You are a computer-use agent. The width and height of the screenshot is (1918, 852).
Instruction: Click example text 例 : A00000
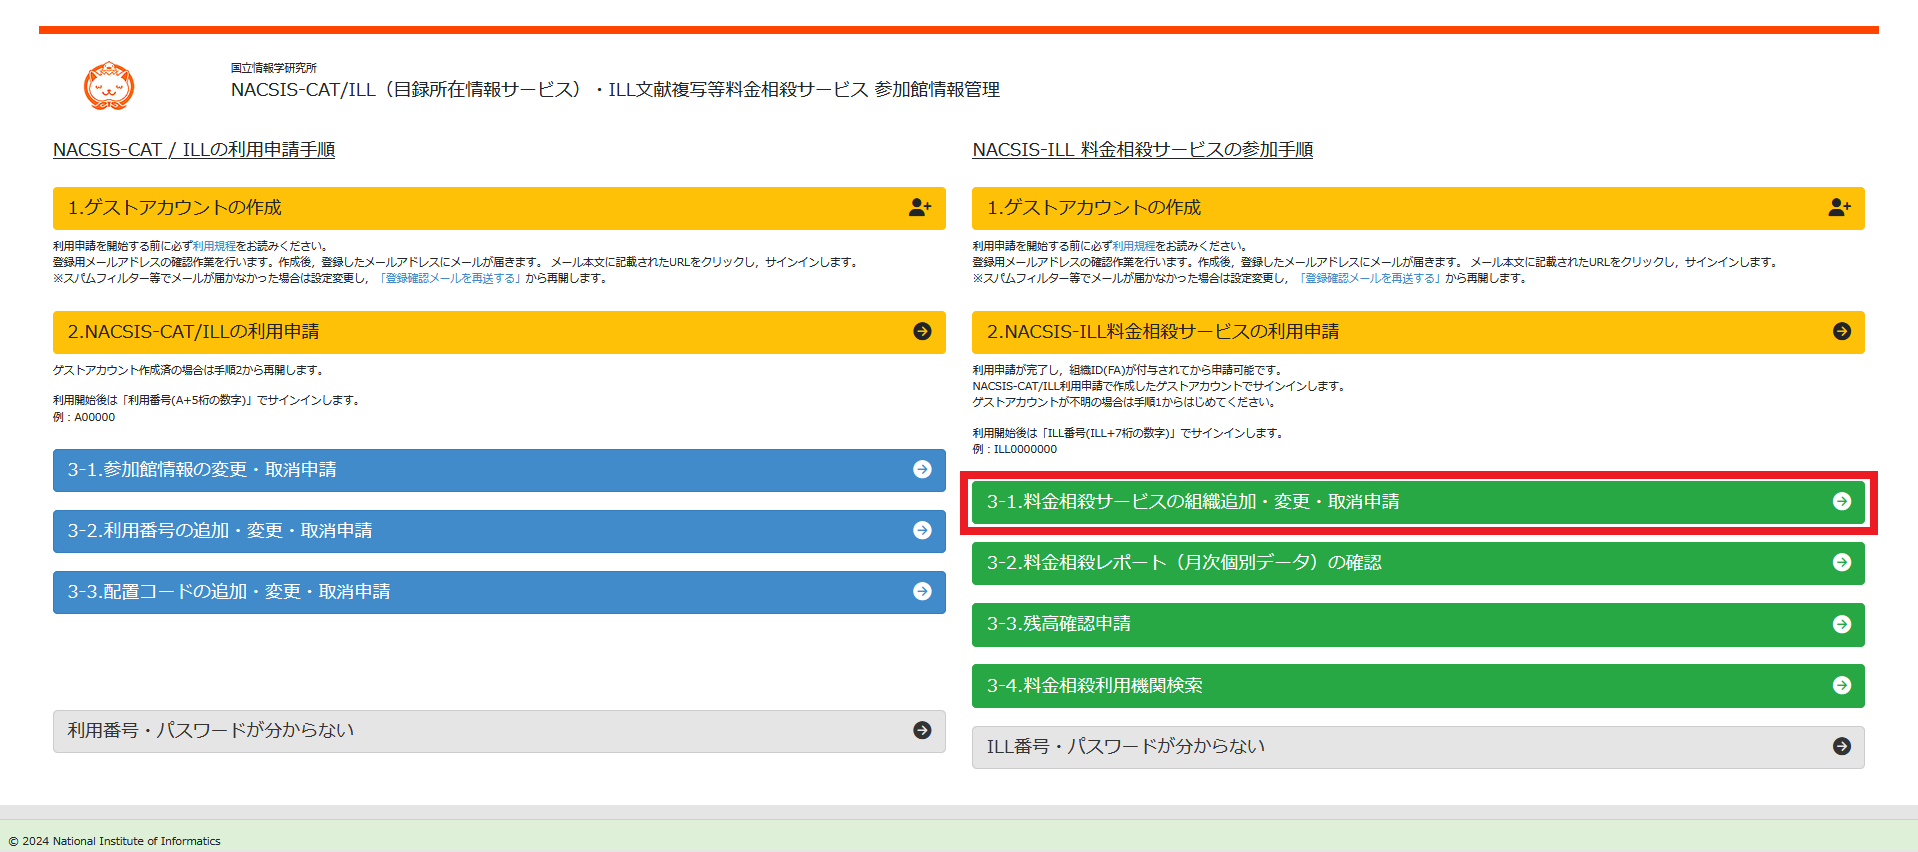point(84,417)
